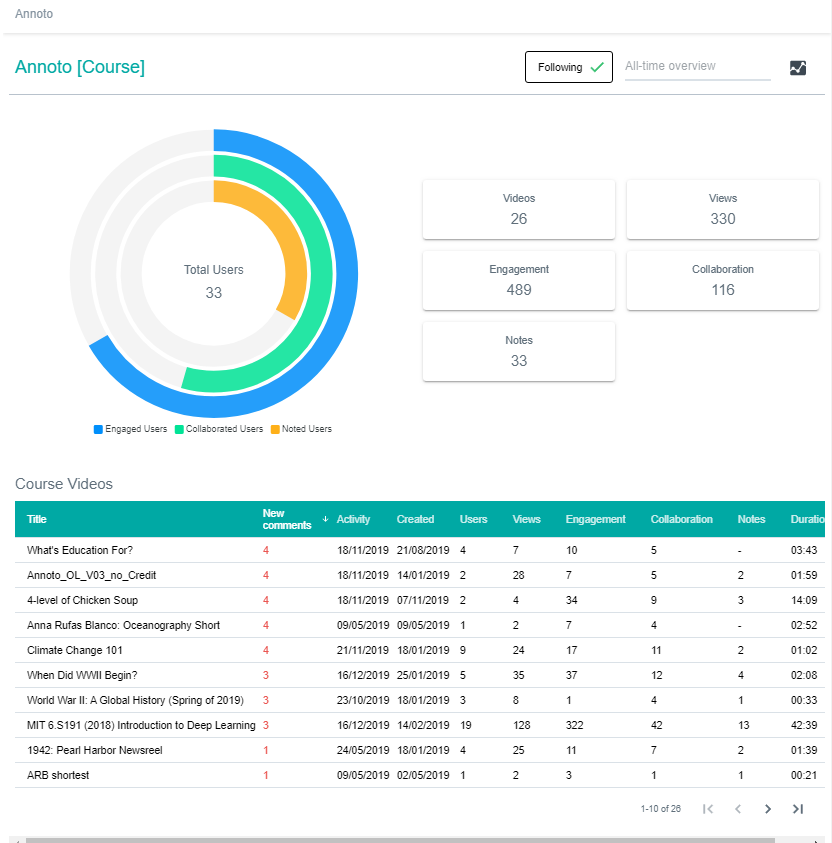The height and width of the screenshot is (843, 832).
Task: Sort table by Engagement column
Action: pyautogui.click(x=596, y=519)
